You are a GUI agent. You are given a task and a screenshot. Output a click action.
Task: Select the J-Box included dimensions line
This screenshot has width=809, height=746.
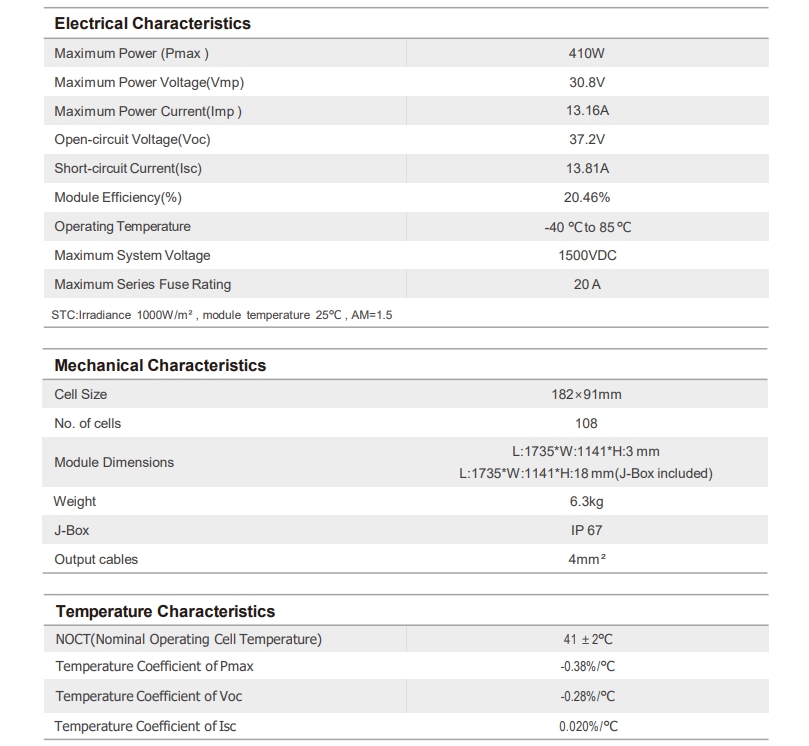[586, 474]
